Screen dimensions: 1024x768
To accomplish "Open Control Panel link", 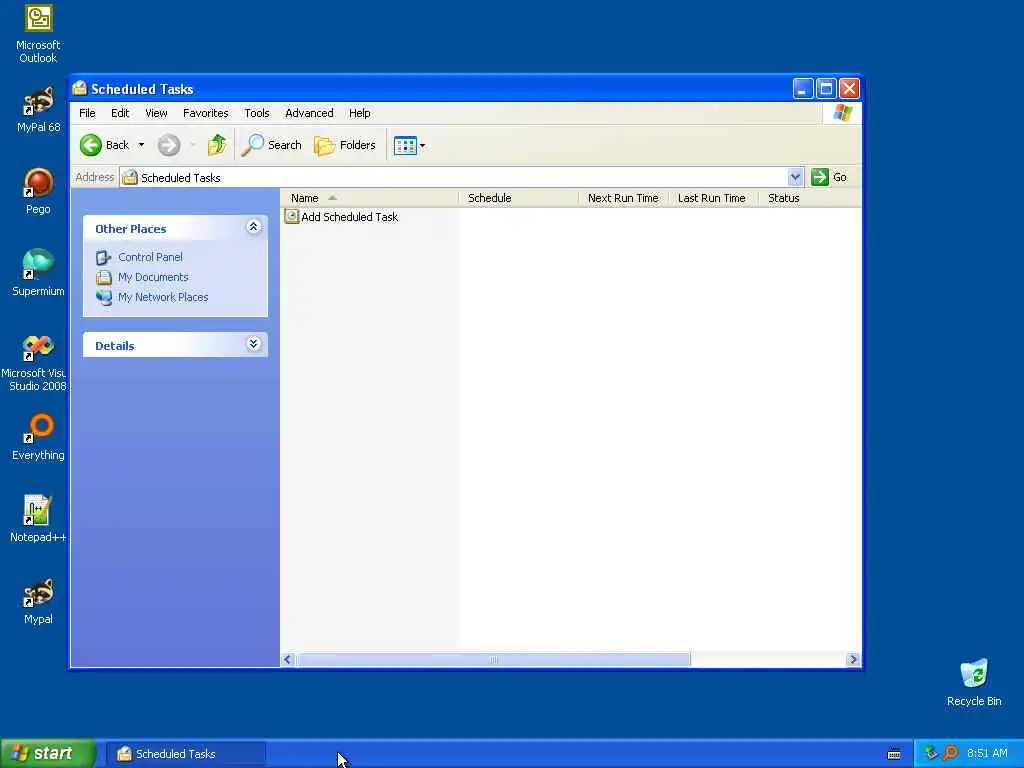I will (x=150, y=257).
